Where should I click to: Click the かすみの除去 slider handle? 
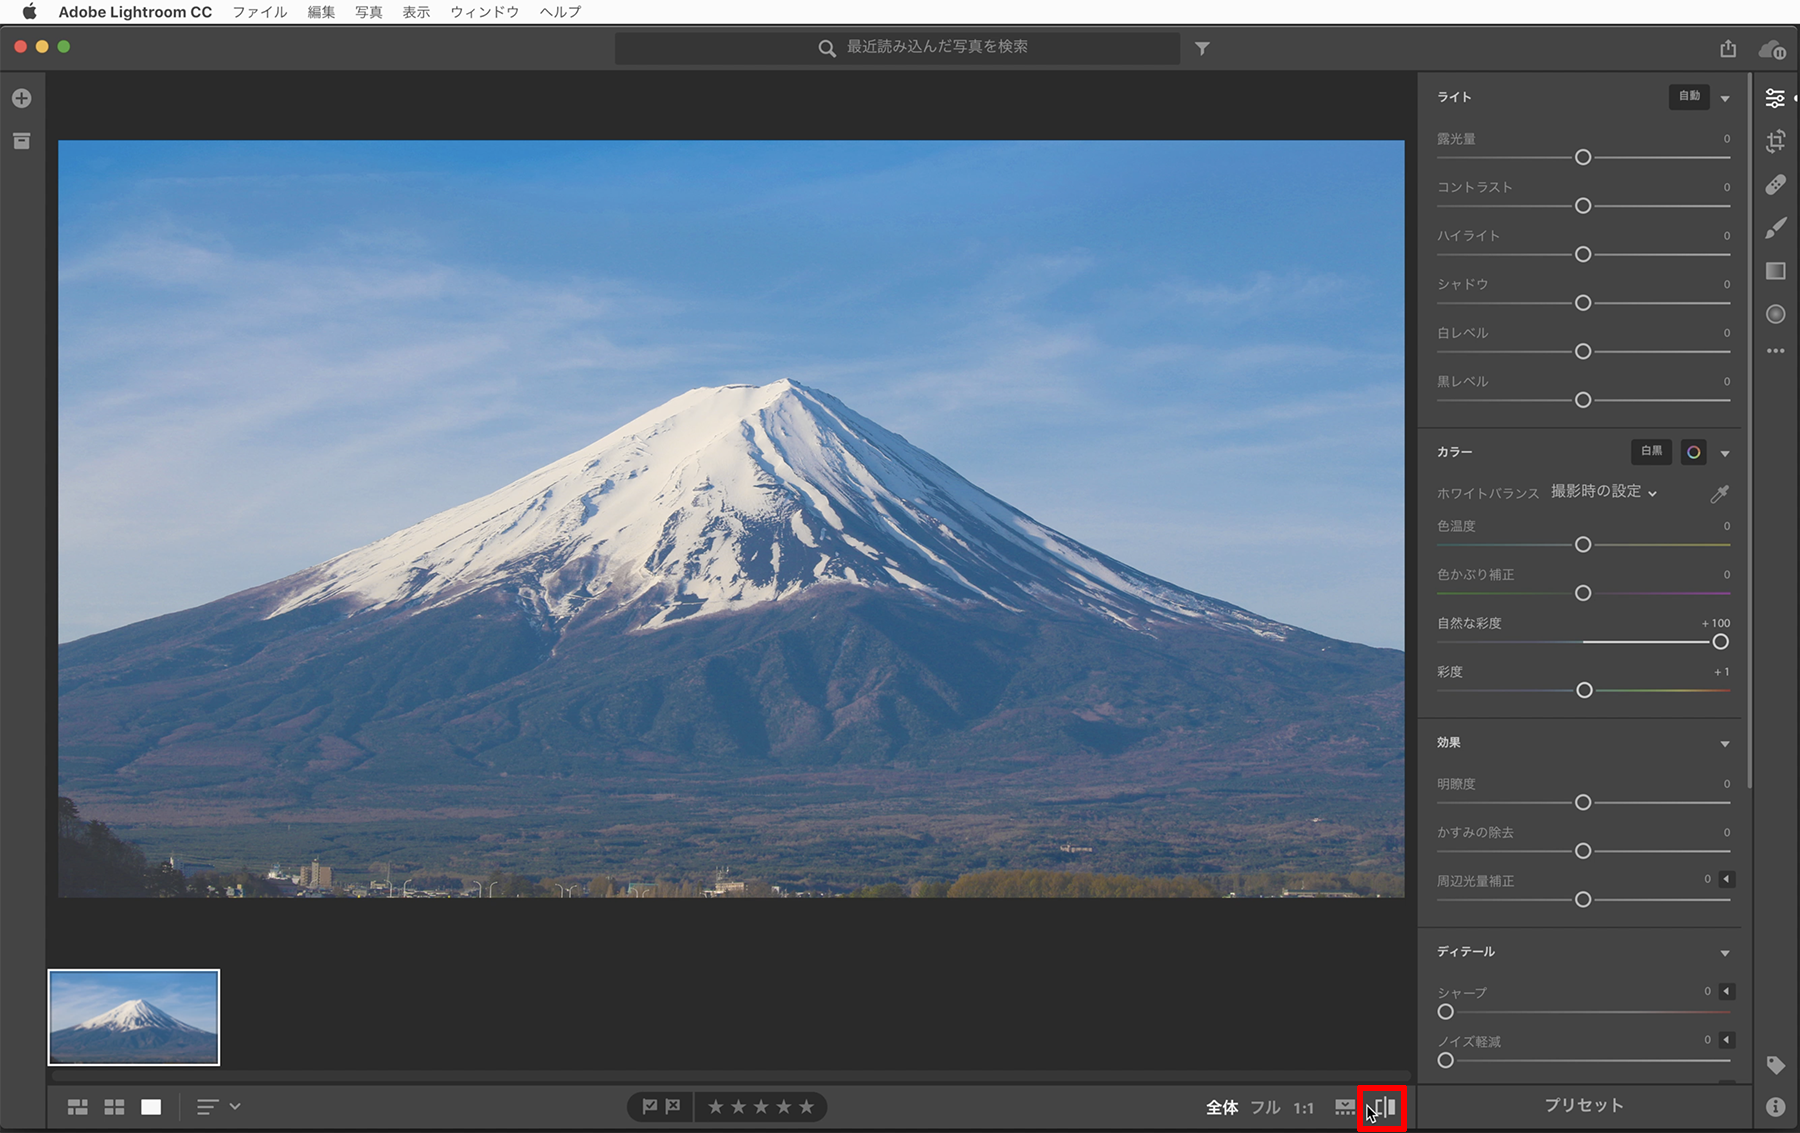tap(1583, 851)
